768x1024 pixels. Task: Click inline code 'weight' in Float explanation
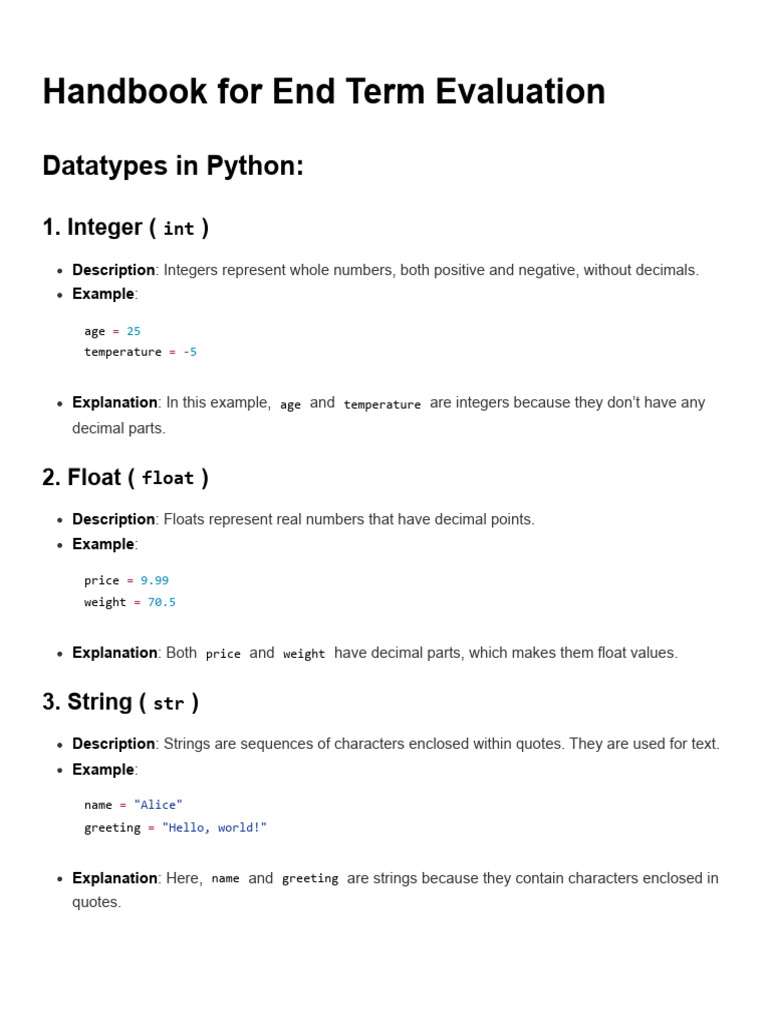tap(304, 654)
